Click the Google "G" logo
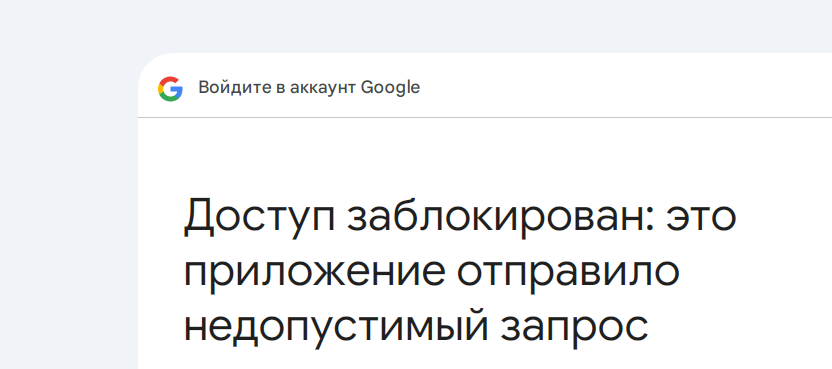Screen dimensions: 832x369 click(170, 89)
